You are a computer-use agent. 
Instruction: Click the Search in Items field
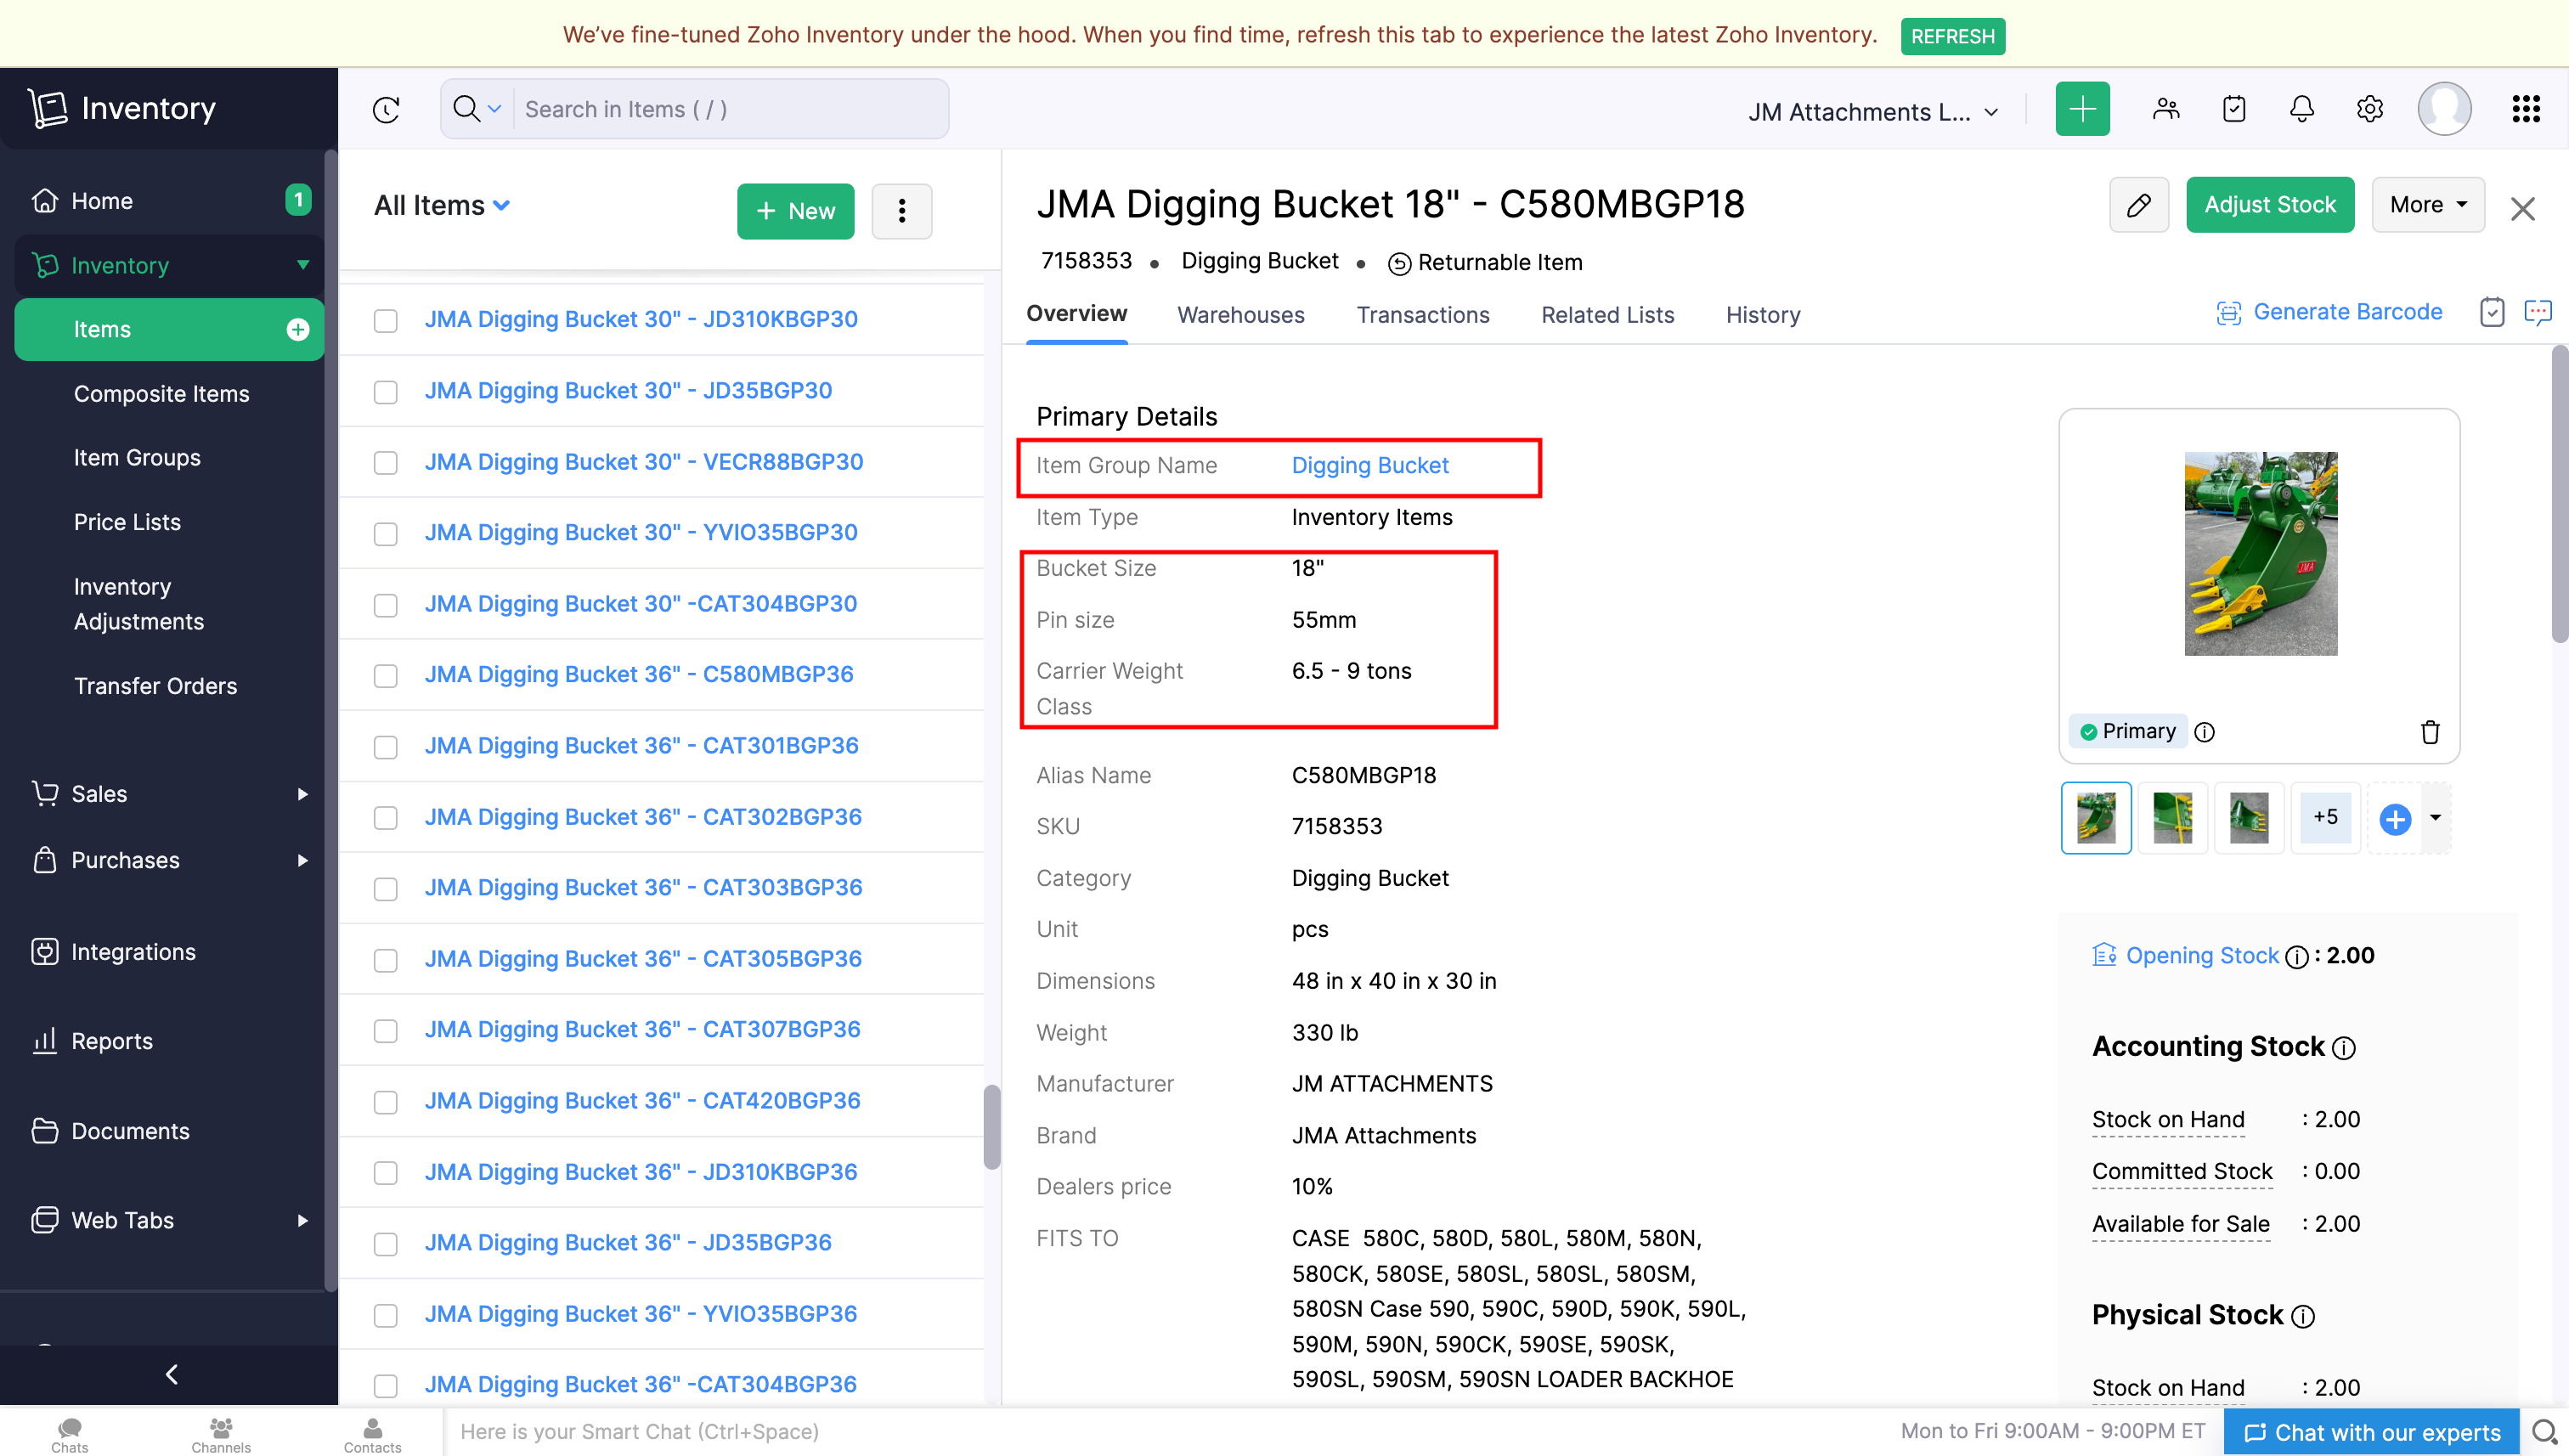730,110
